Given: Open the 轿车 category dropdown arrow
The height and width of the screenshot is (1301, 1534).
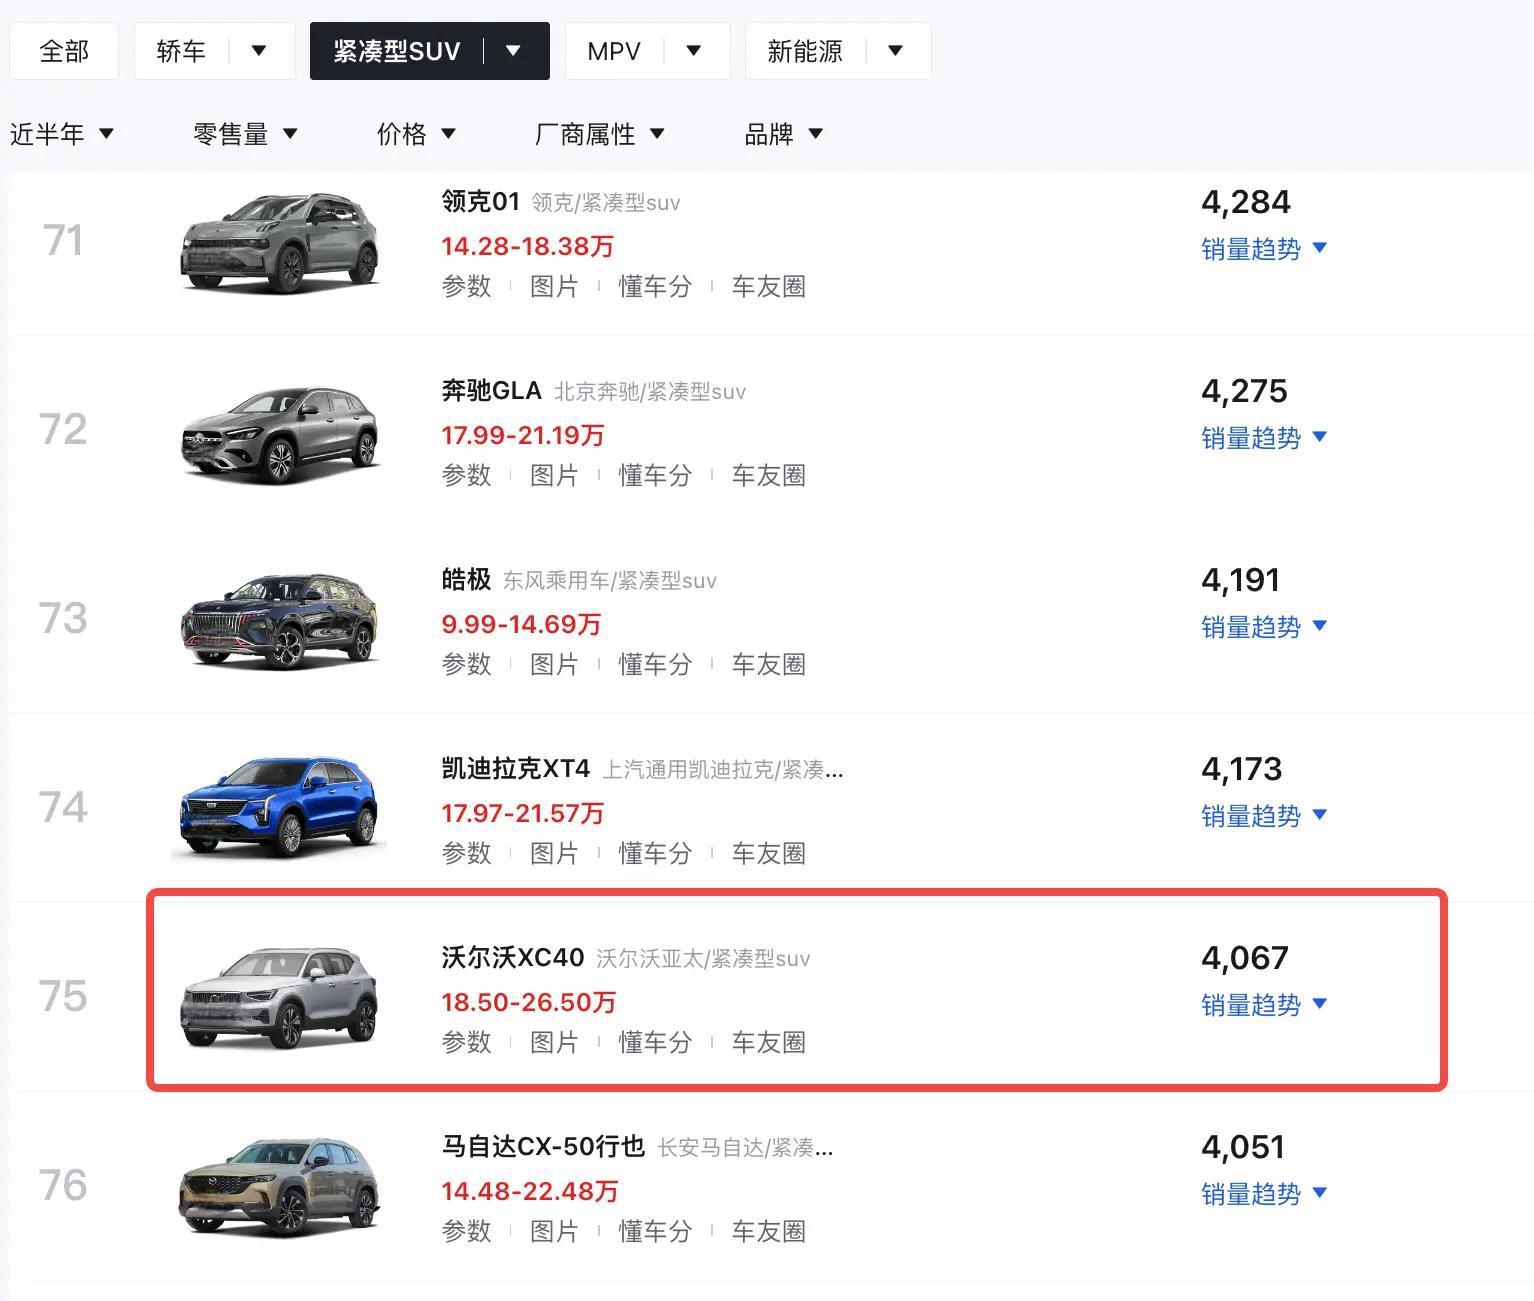Looking at the screenshot, I should click(259, 50).
